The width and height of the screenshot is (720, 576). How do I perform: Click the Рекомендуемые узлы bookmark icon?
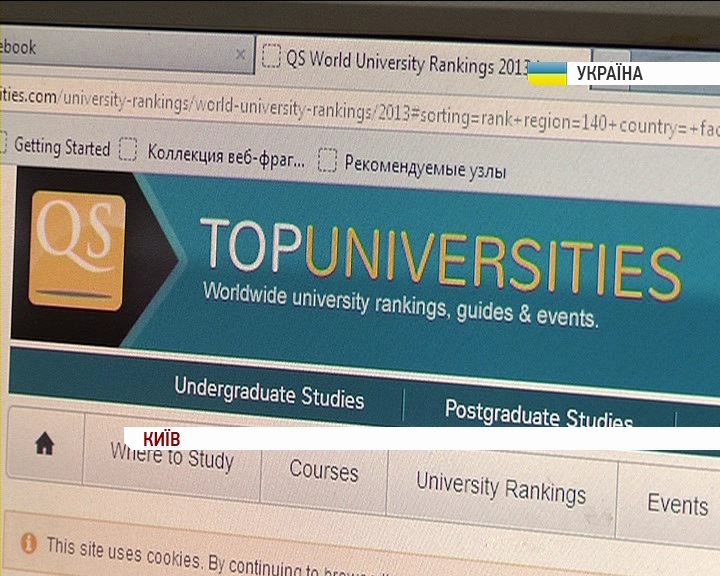tap(326, 160)
